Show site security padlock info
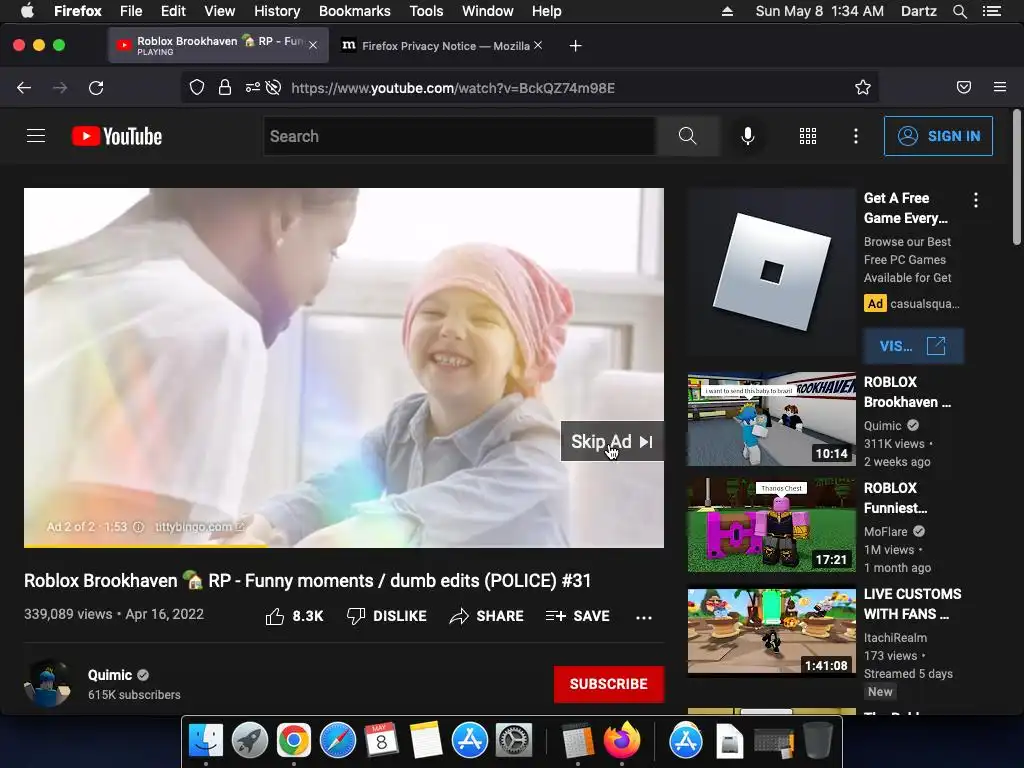Screen dimensions: 1024x768 [x=225, y=88]
